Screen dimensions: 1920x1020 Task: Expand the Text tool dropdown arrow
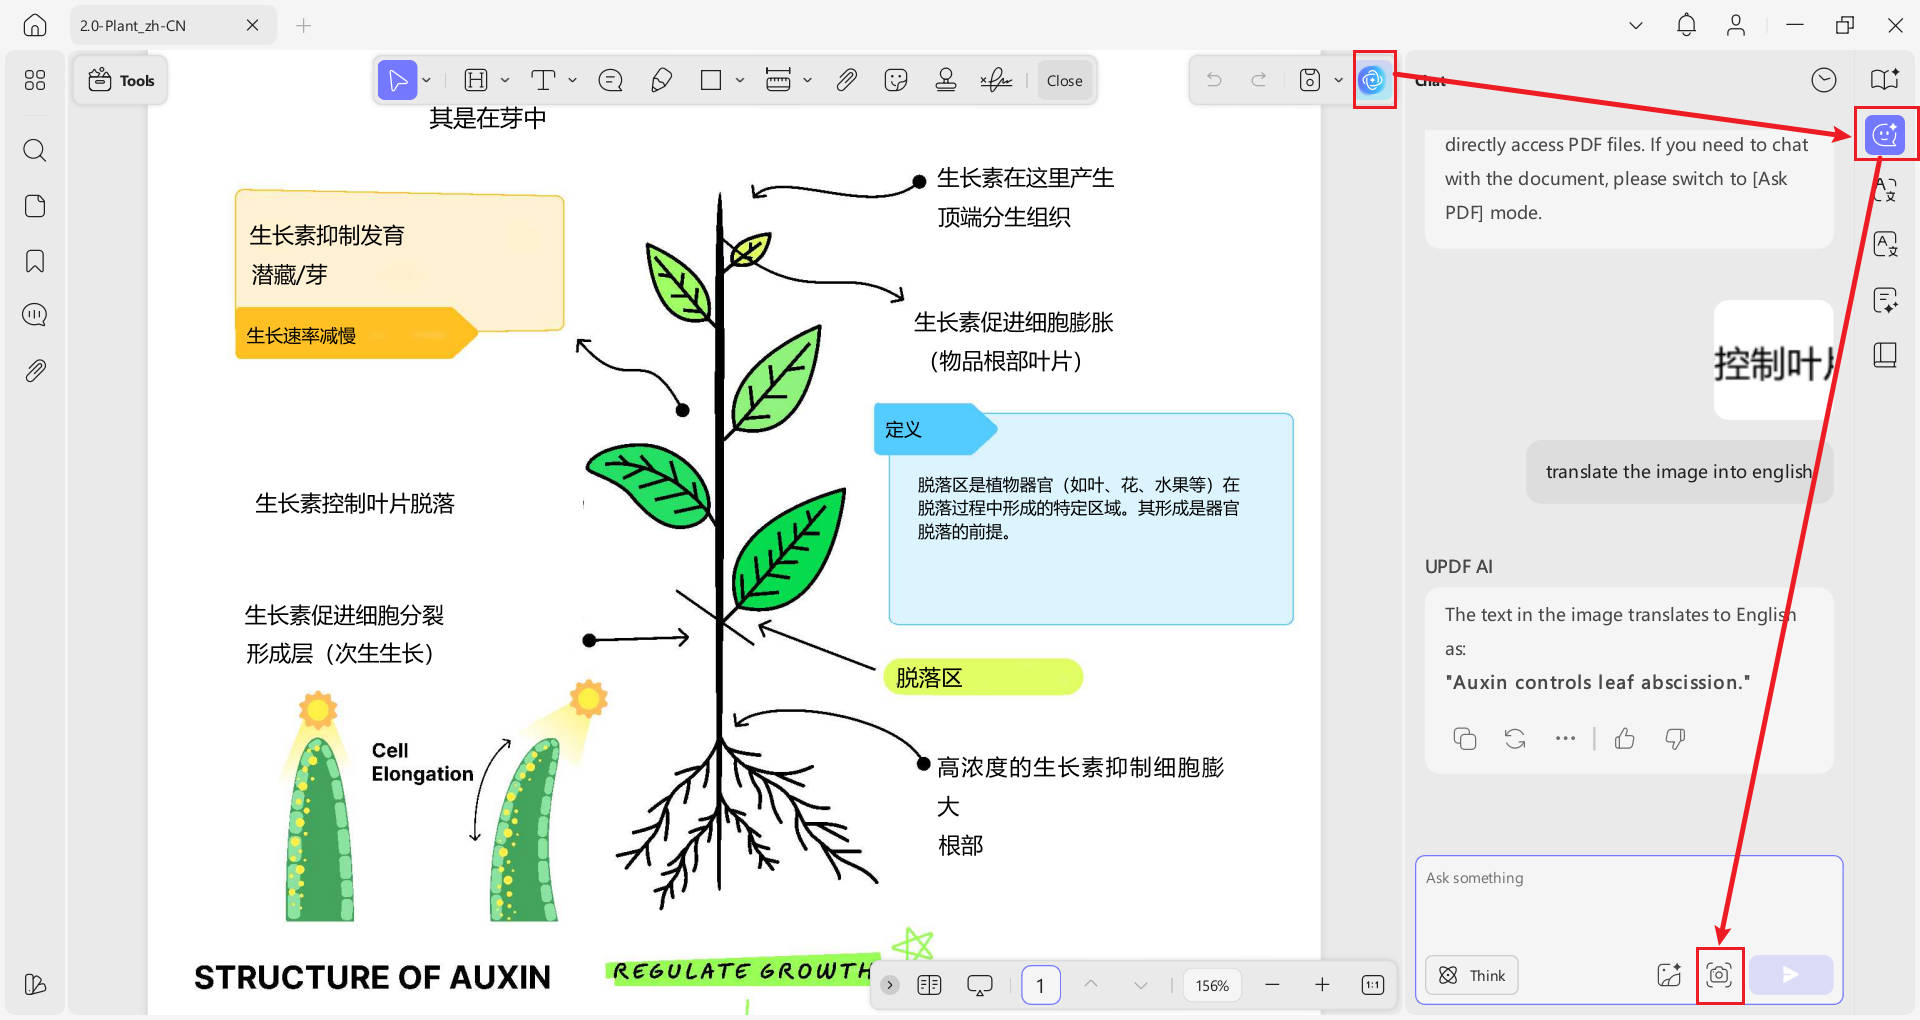pos(572,80)
